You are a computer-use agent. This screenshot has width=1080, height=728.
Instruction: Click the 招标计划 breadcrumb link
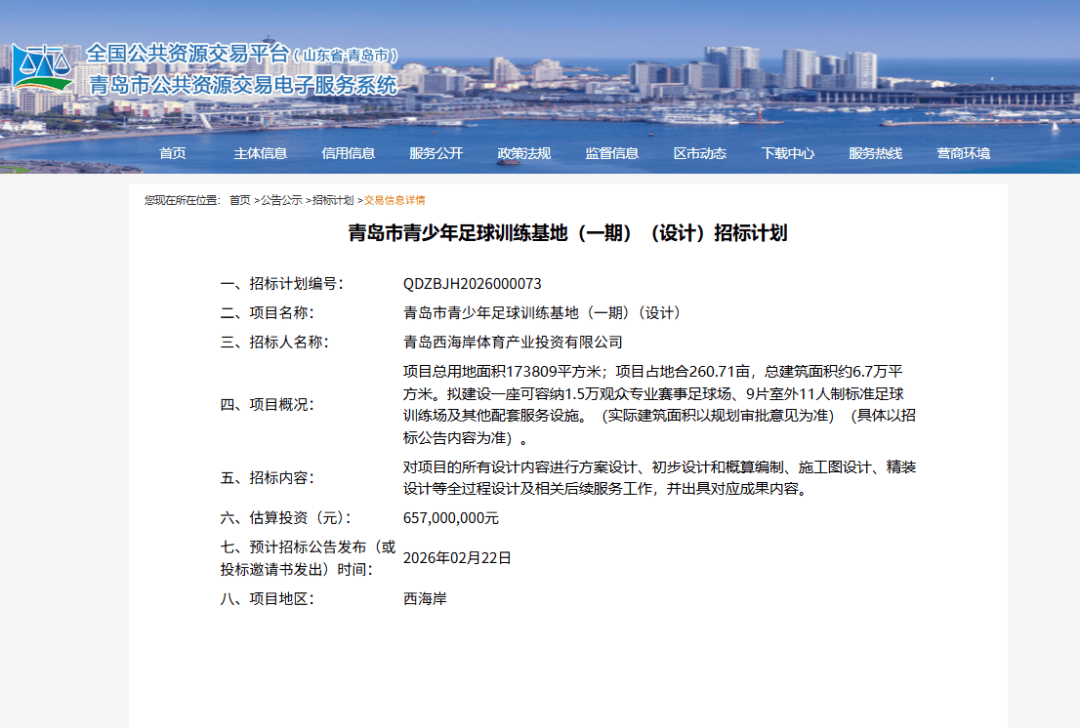click(333, 200)
